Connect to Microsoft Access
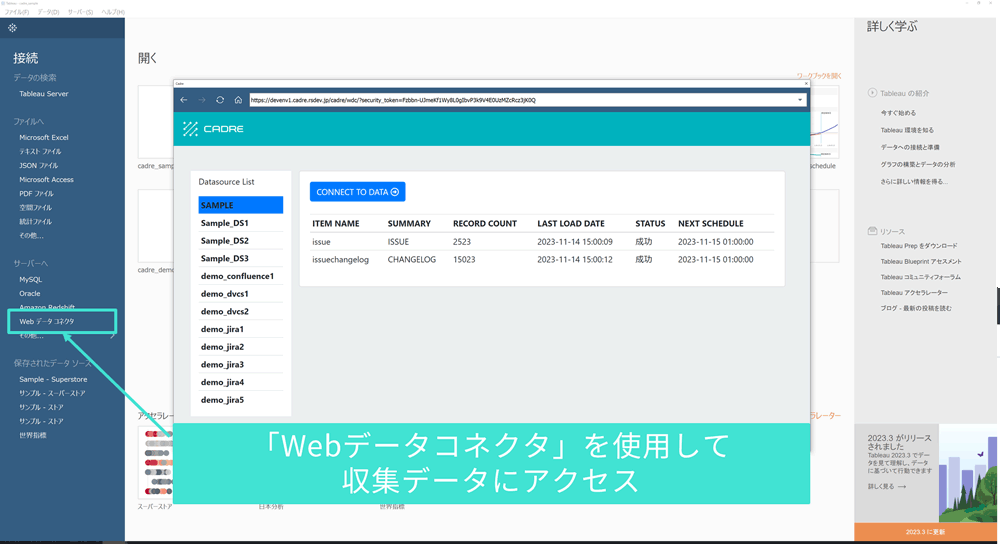The height and width of the screenshot is (544, 1000). click(x=46, y=179)
